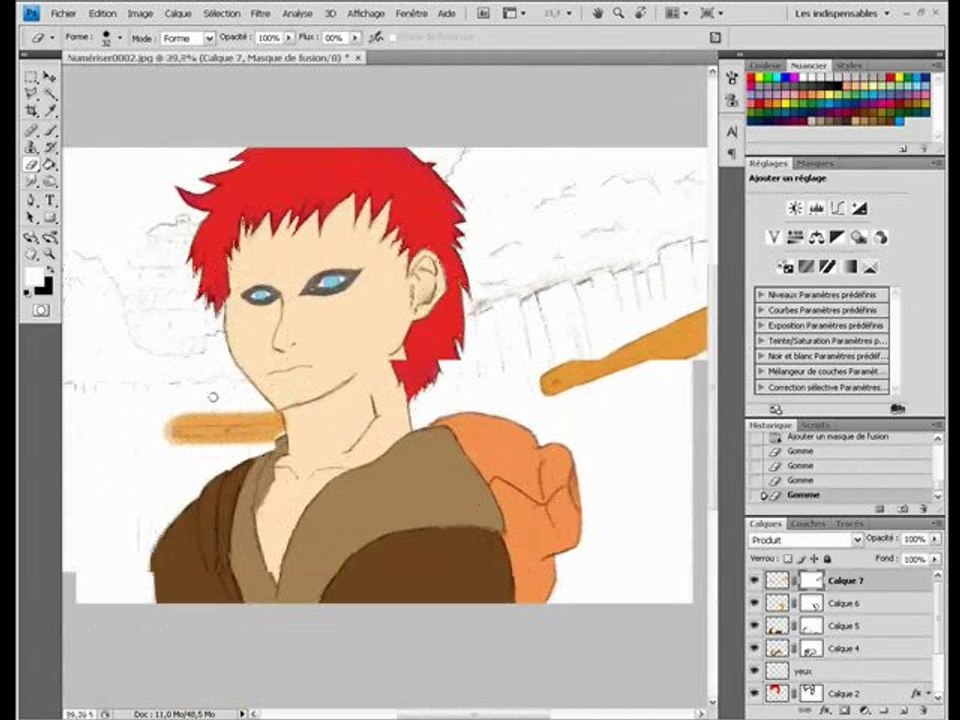Select the Pen tool

coord(31,200)
